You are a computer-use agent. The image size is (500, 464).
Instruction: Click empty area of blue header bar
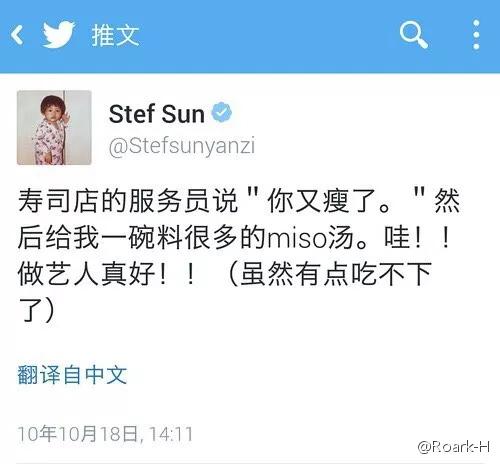pyautogui.click(x=267, y=35)
